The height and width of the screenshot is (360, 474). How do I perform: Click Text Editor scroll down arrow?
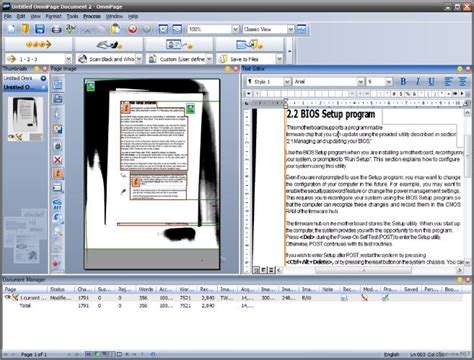[467, 262]
